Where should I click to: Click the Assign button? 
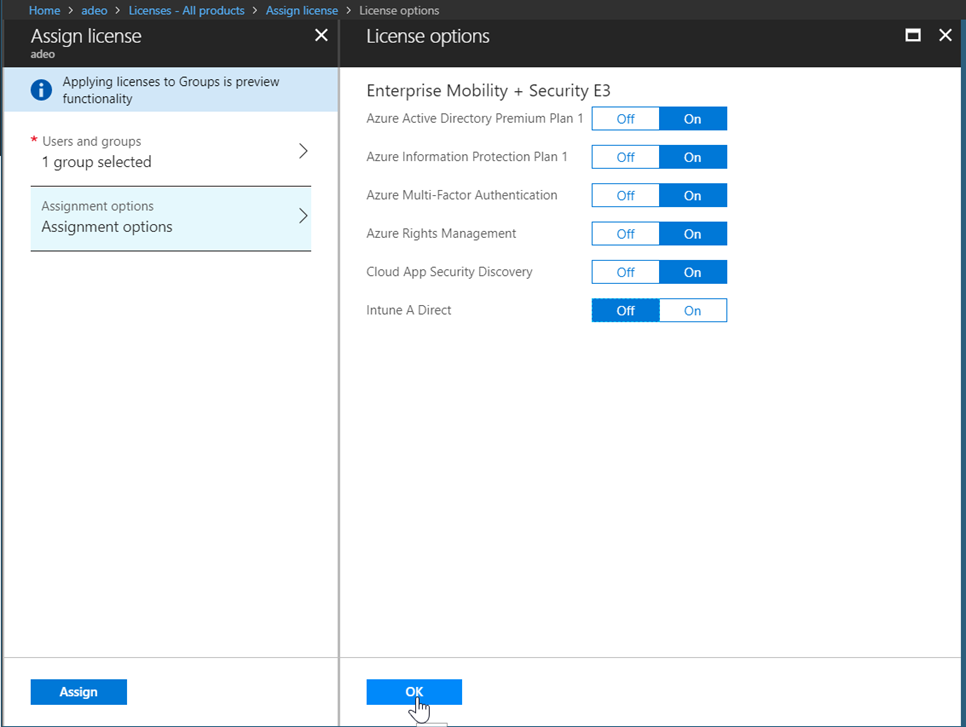pos(78,692)
